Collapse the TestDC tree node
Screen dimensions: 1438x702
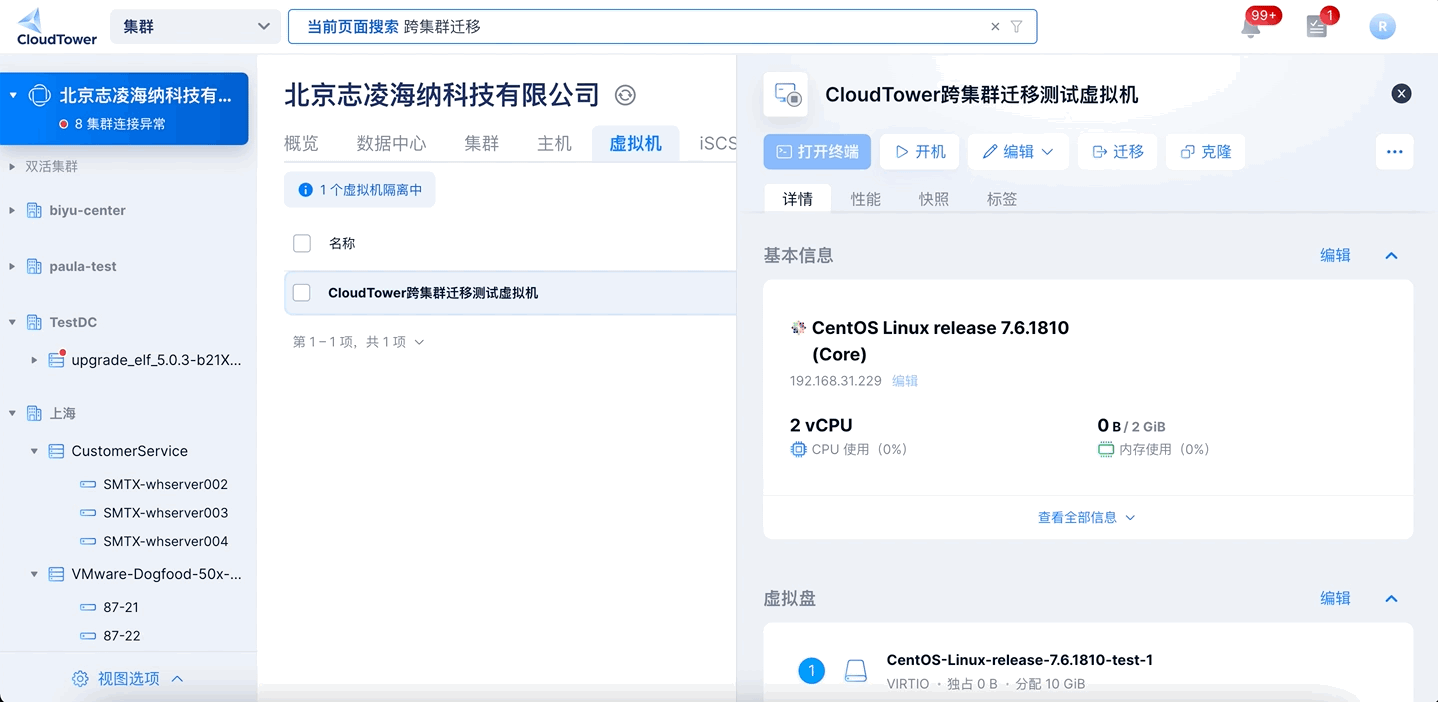(12, 323)
